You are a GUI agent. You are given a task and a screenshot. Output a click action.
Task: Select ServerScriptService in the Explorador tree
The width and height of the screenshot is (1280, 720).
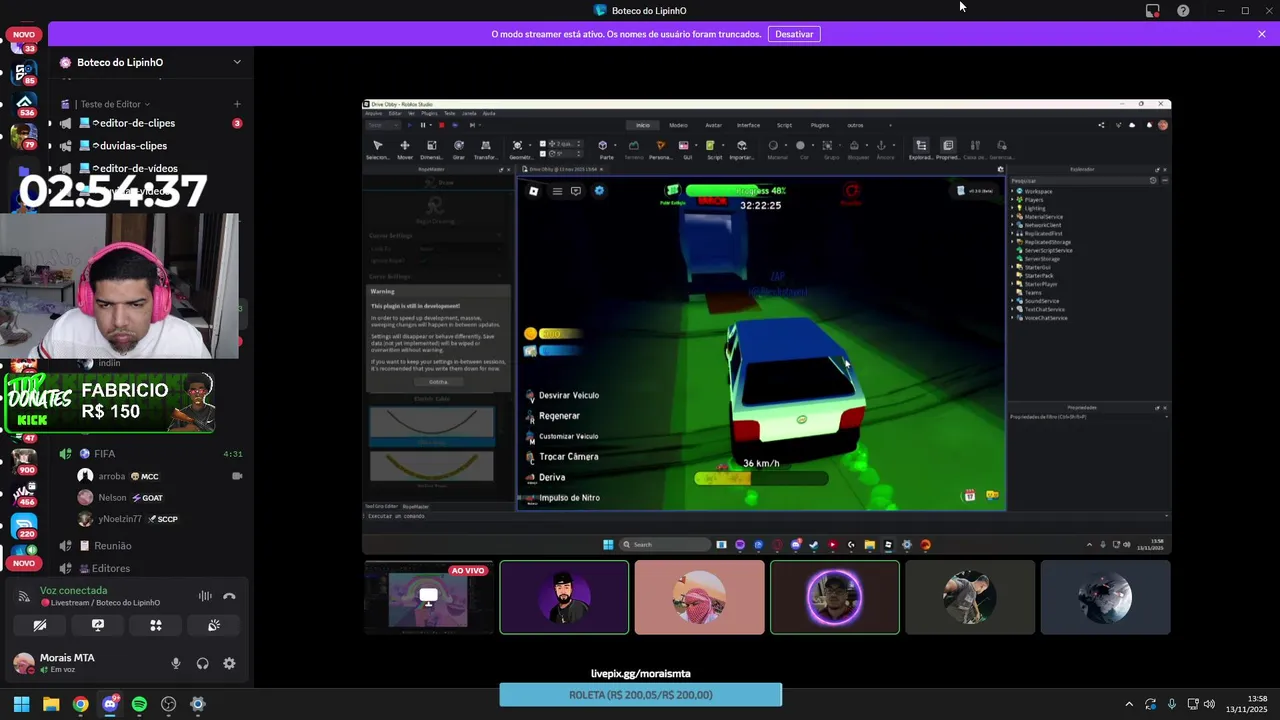pos(1048,250)
